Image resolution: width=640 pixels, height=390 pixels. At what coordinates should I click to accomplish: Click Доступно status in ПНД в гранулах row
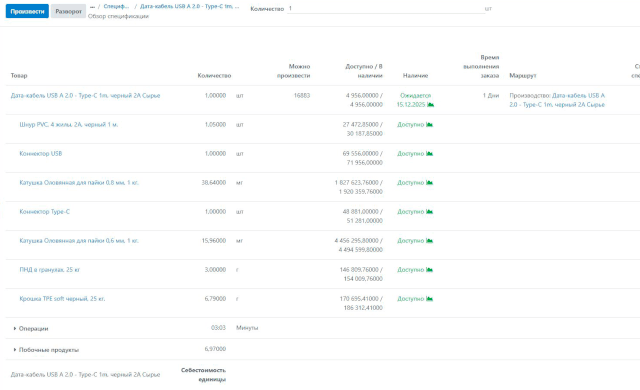[x=411, y=269]
